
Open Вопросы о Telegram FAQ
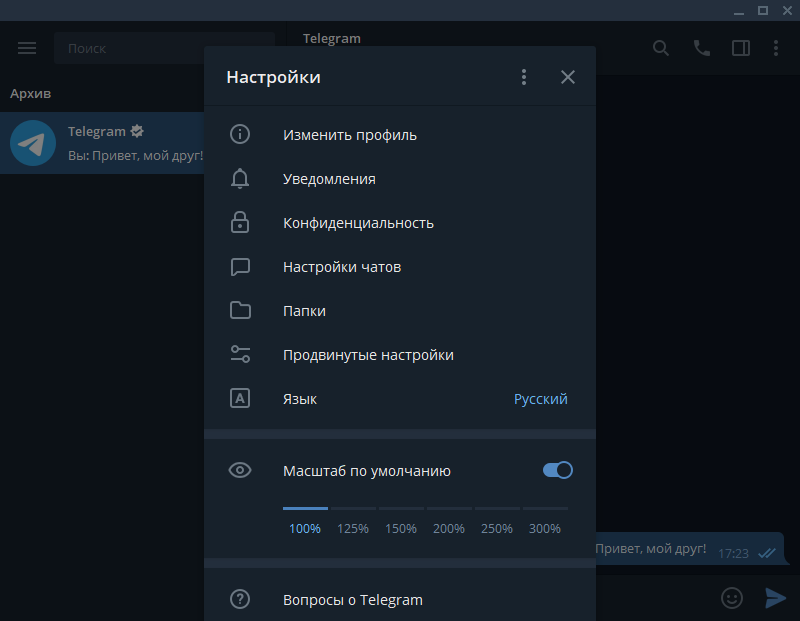(x=400, y=599)
